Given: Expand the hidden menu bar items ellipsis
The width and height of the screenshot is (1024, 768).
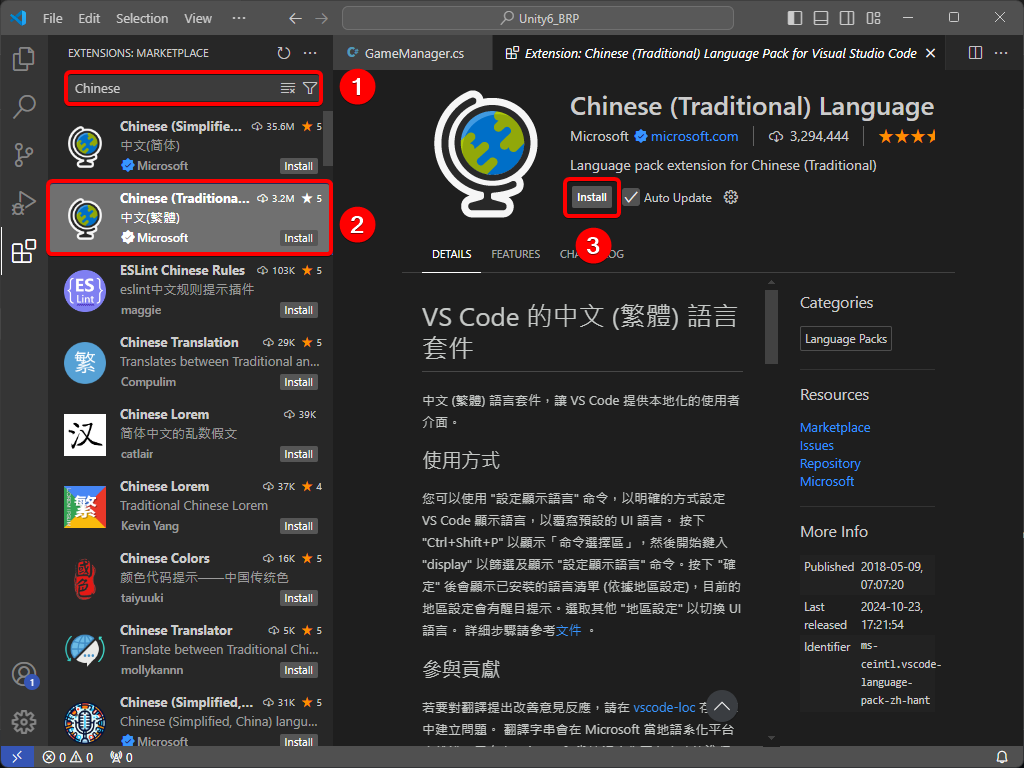Looking at the screenshot, I should 238,18.
